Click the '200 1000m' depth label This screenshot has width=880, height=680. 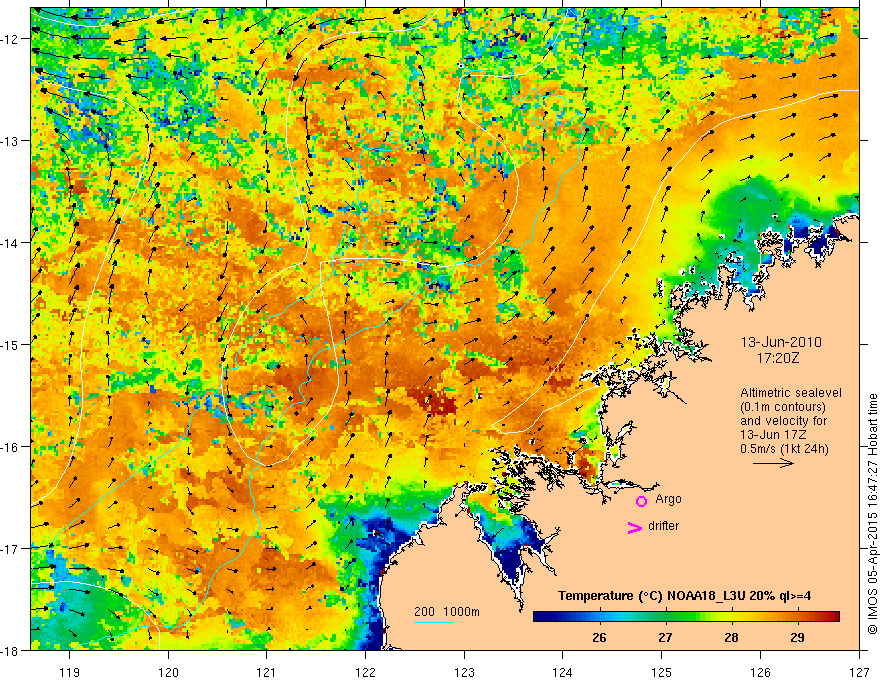click(447, 612)
